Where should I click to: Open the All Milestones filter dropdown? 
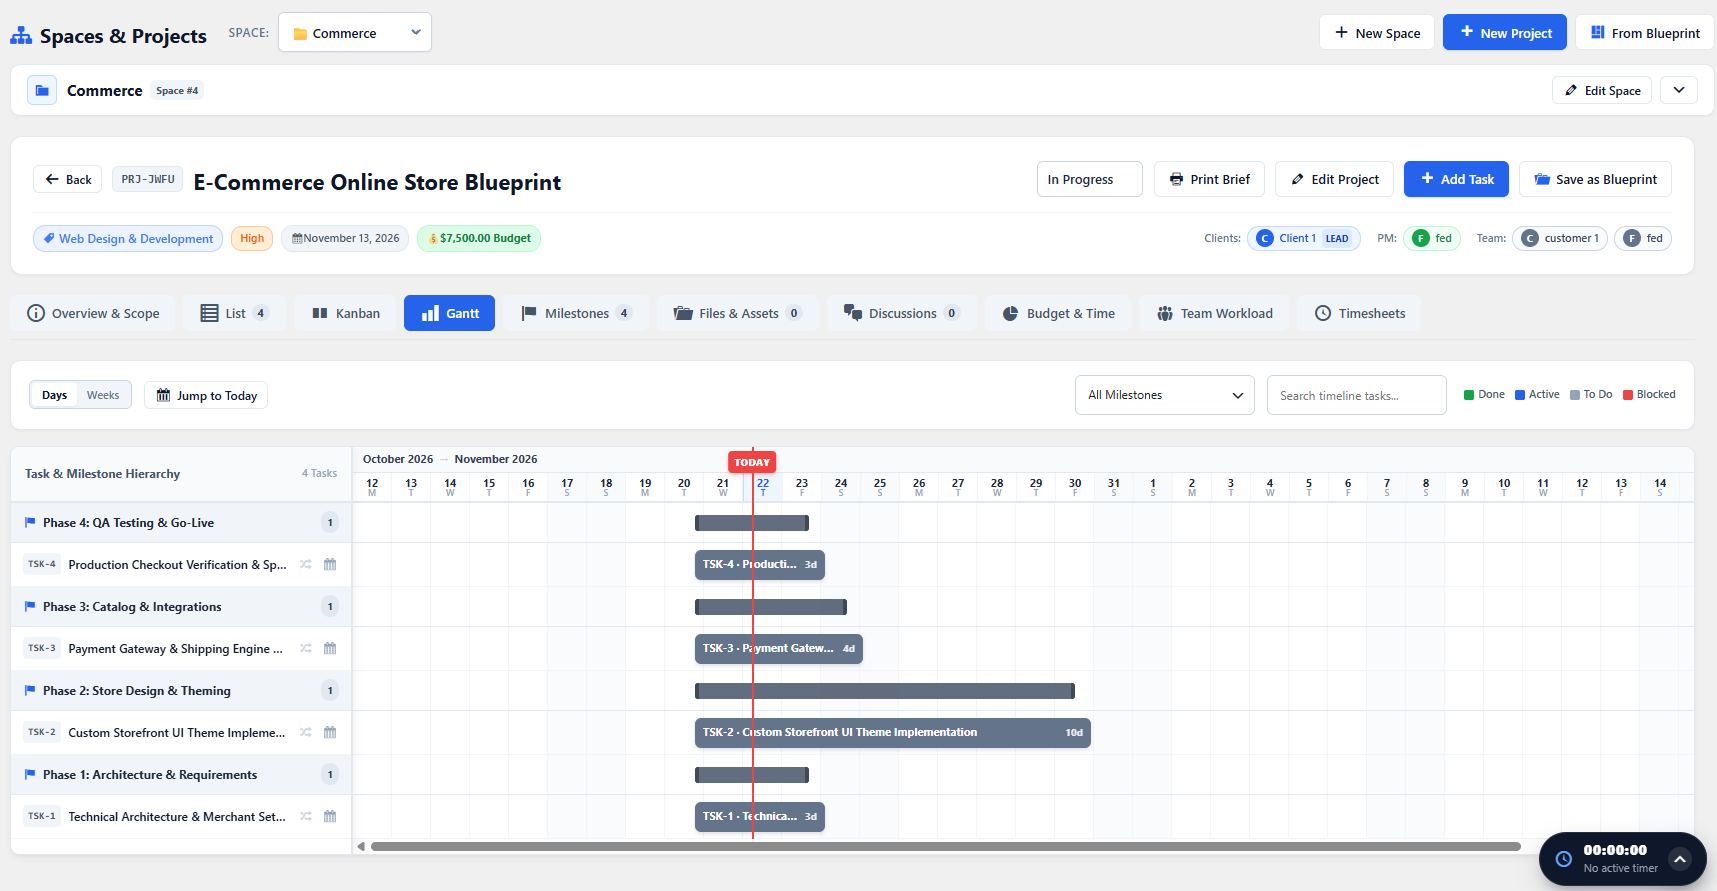pyautogui.click(x=1165, y=395)
